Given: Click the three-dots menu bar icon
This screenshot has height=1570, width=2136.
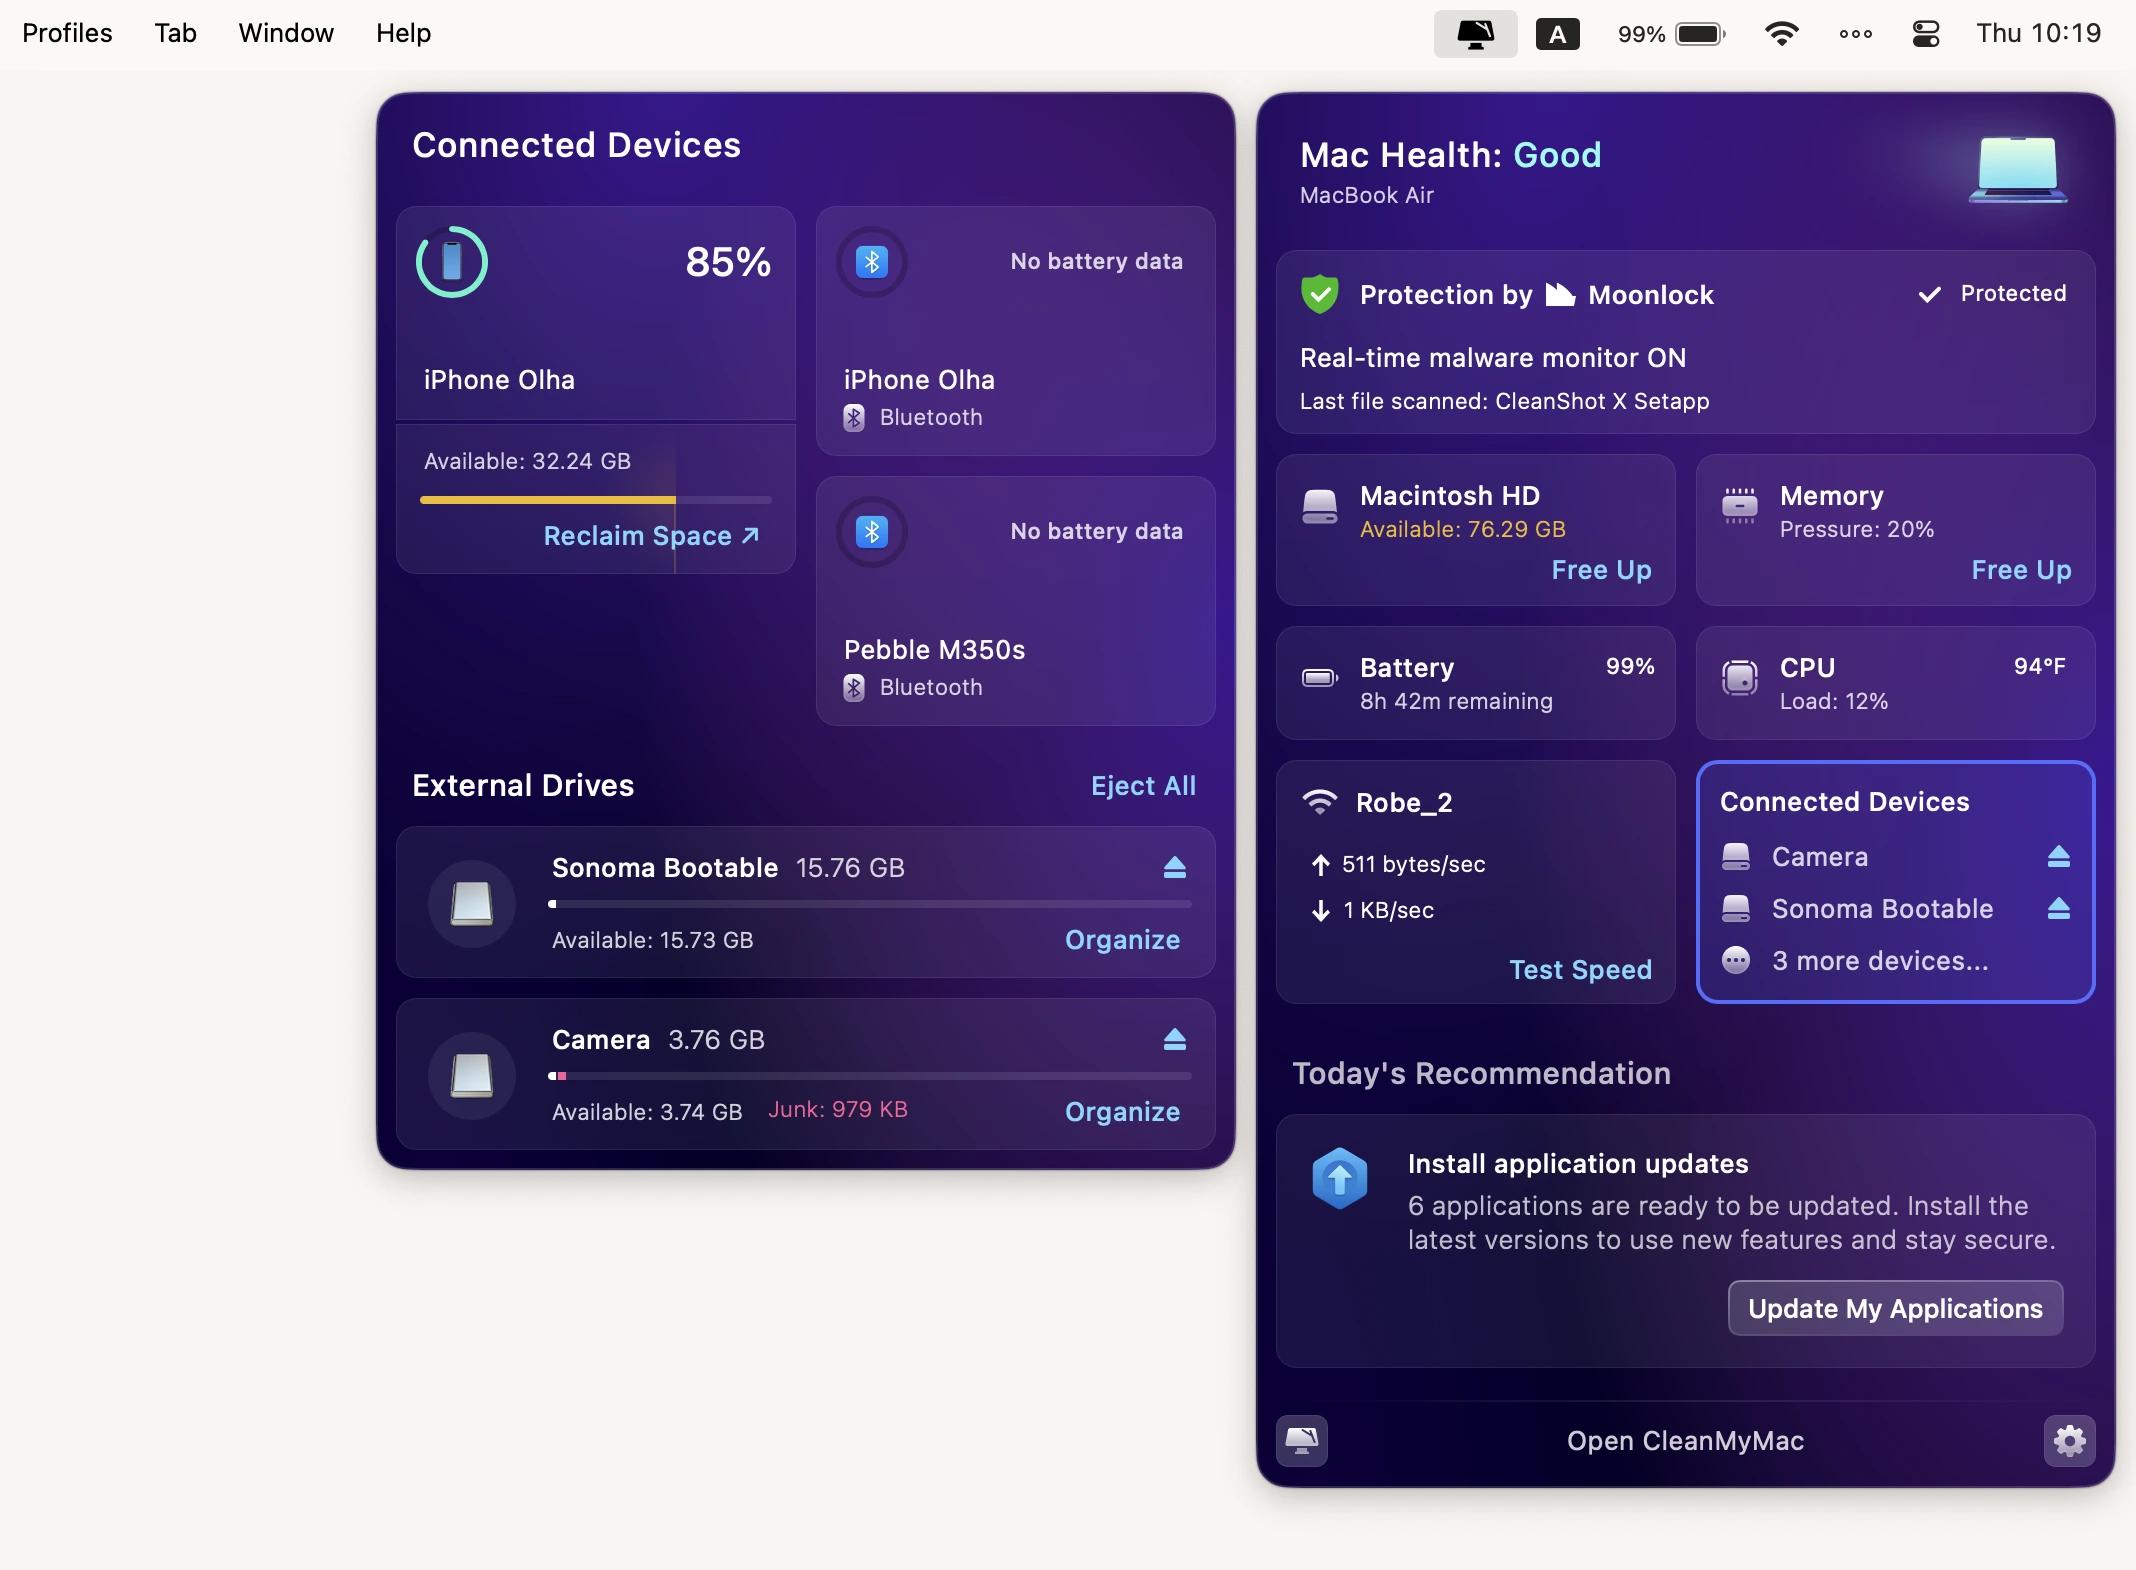Looking at the screenshot, I should point(1855,34).
